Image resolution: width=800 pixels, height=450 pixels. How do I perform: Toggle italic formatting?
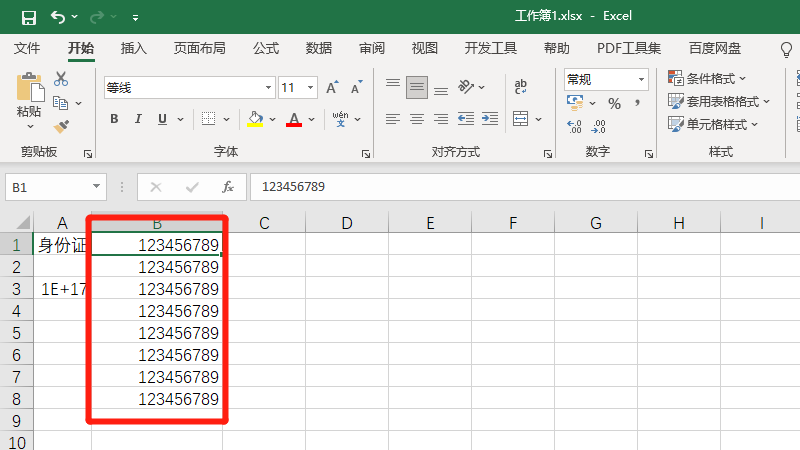[x=139, y=119]
